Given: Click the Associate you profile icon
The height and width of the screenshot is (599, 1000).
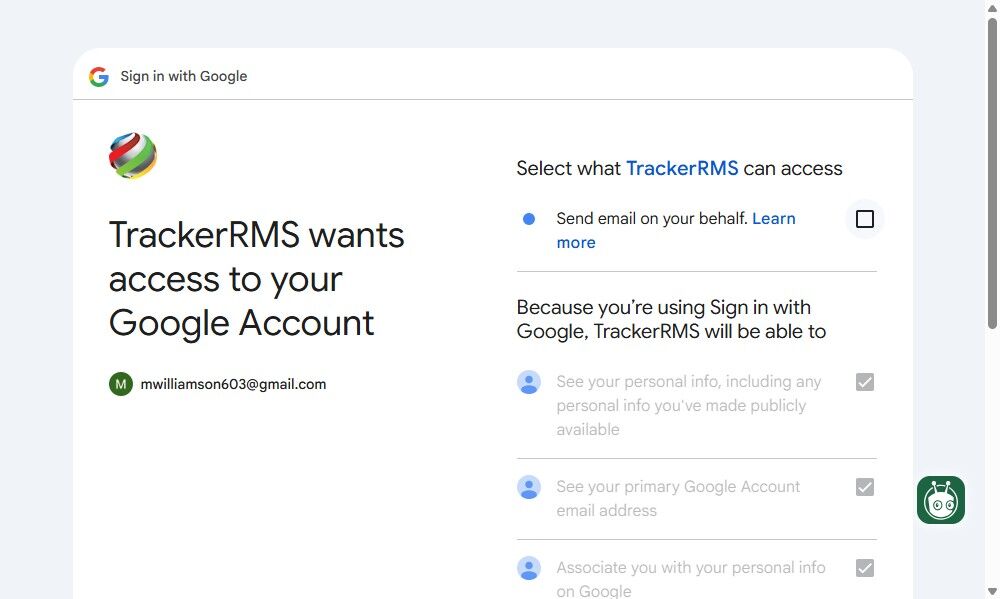Looking at the screenshot, I should [x=529, y=568].
